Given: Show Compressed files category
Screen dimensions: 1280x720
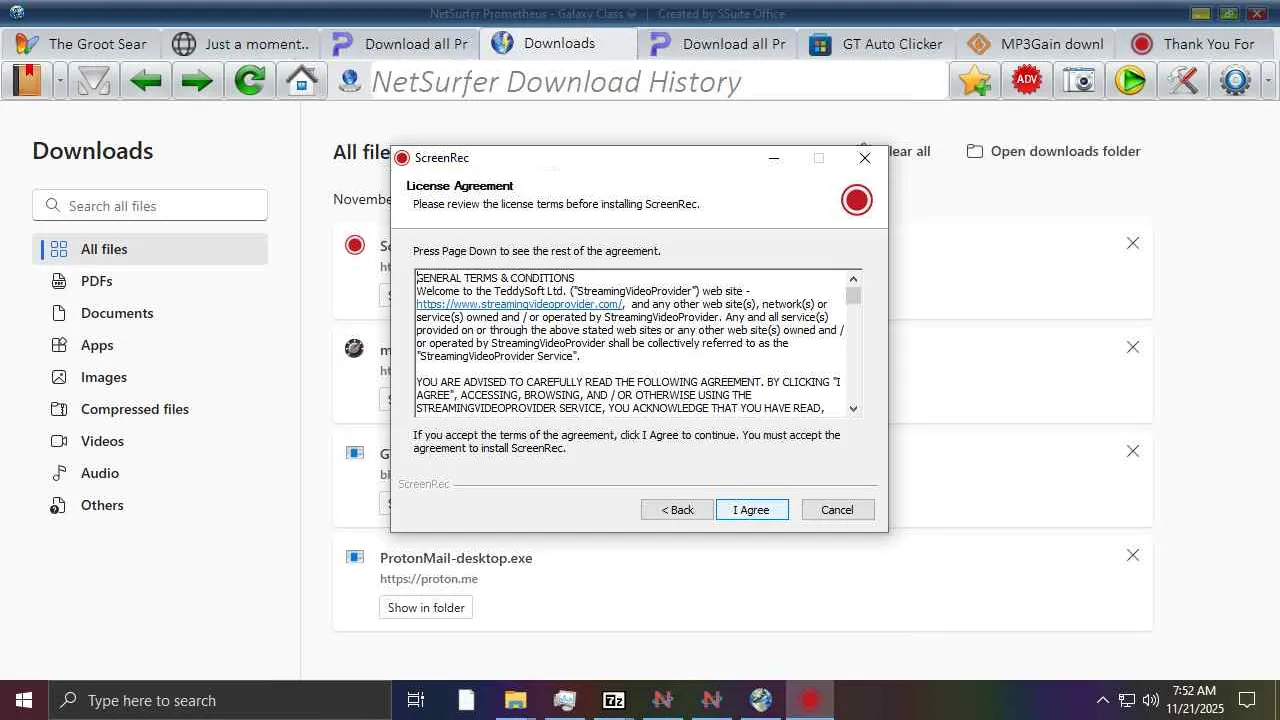Looking at the screenshot, I should click(x=150, y=409).
